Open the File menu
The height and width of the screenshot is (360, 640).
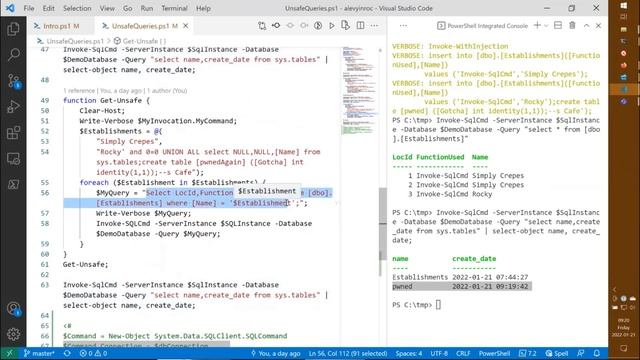[29, 8]
